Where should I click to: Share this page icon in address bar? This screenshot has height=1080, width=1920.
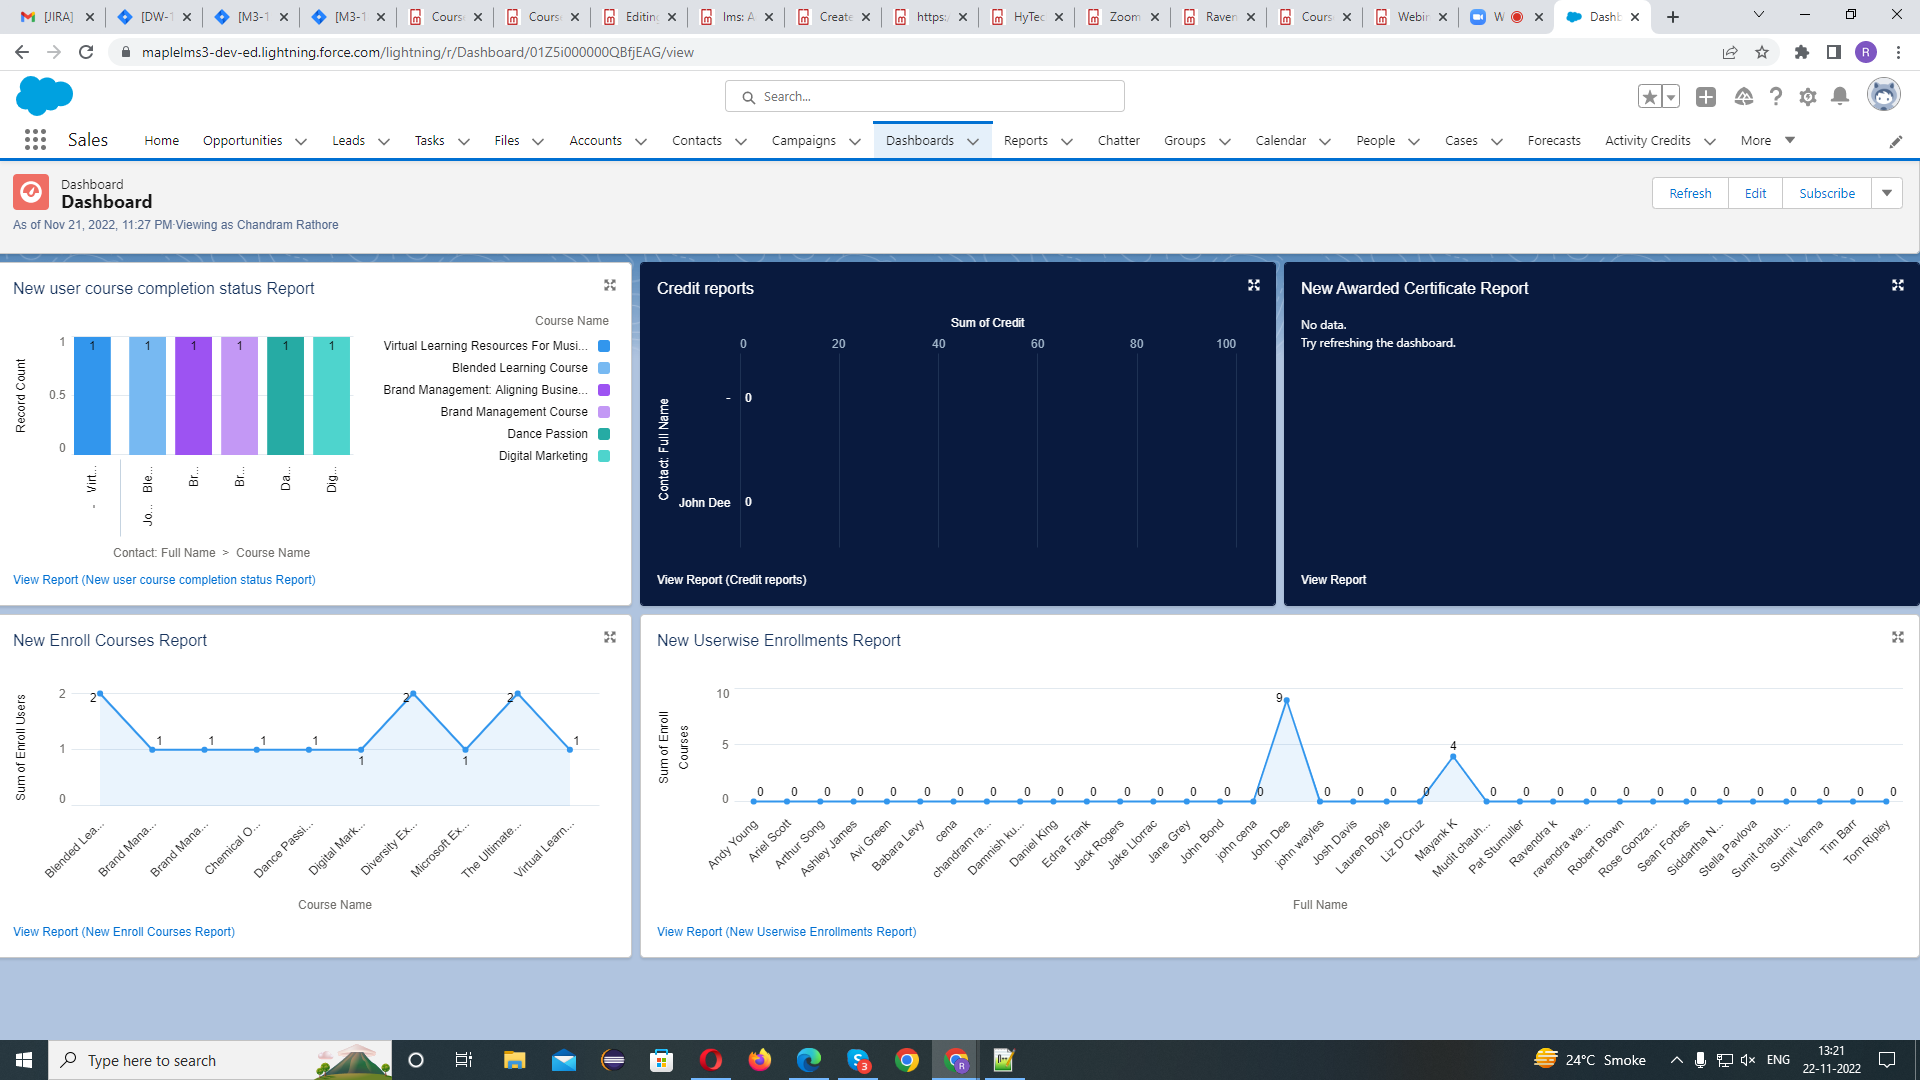(1730, 52)
